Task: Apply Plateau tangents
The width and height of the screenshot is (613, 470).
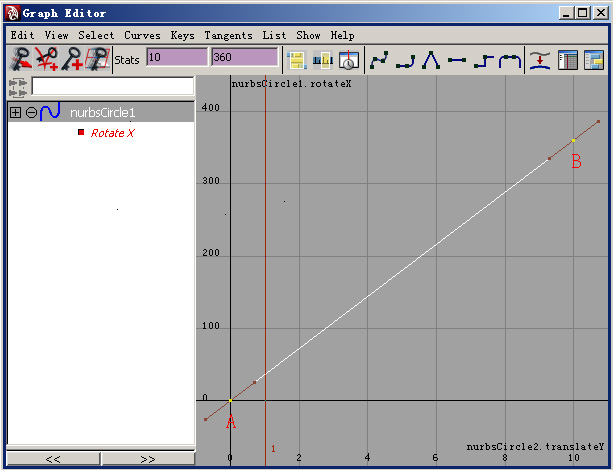Action: coord(510,61)
